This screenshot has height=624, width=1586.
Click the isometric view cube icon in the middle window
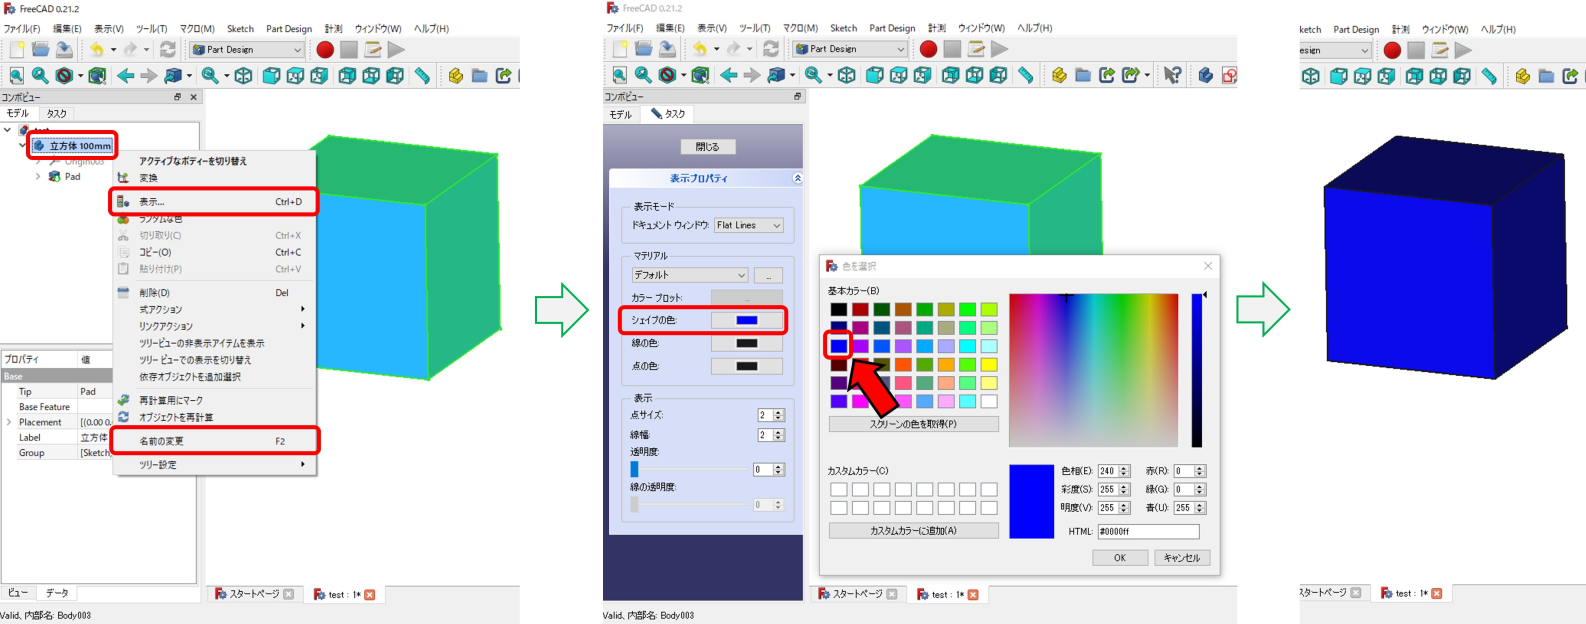tap(847, 75)
